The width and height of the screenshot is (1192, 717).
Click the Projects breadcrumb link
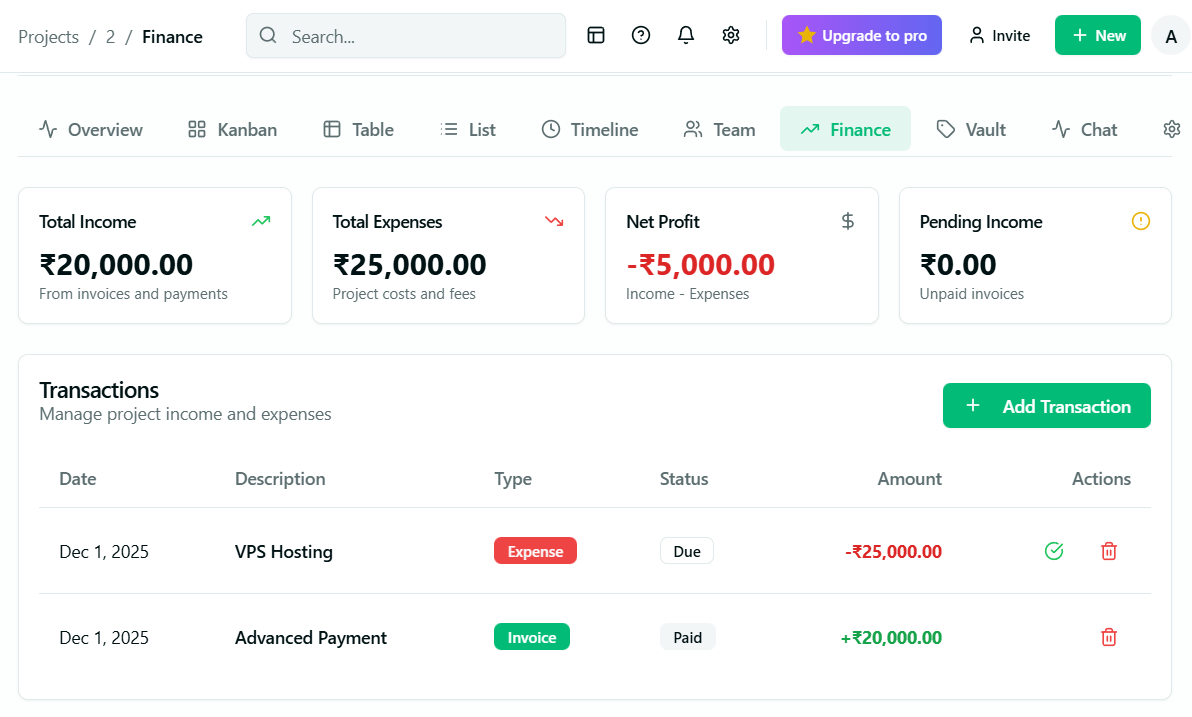coord(48,37)
